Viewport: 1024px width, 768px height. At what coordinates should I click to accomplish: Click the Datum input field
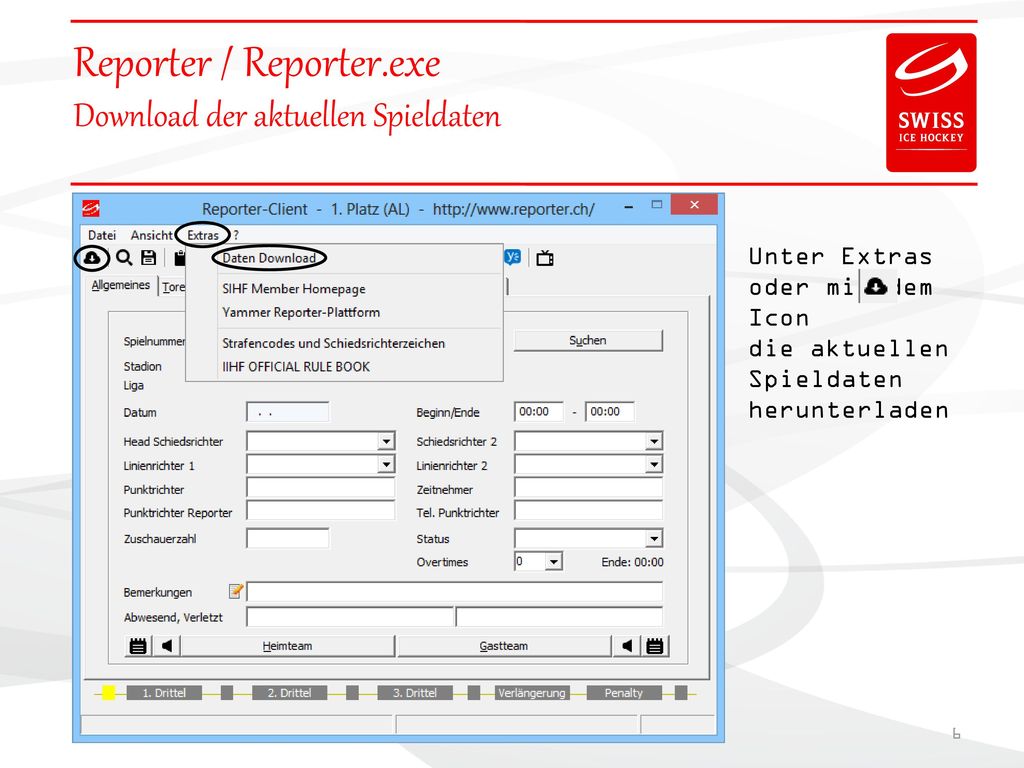pyautogui.click(x=288, y=412)
